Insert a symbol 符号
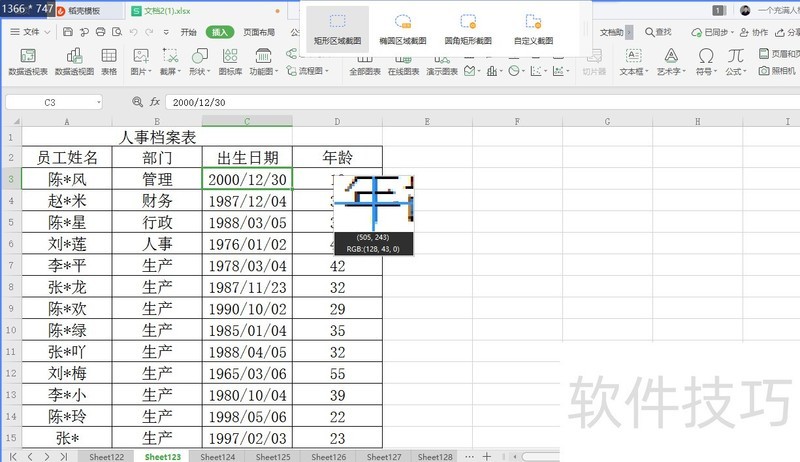Image resolution: width=800 pixels, height=462 pixels. (x=707, y=62)
